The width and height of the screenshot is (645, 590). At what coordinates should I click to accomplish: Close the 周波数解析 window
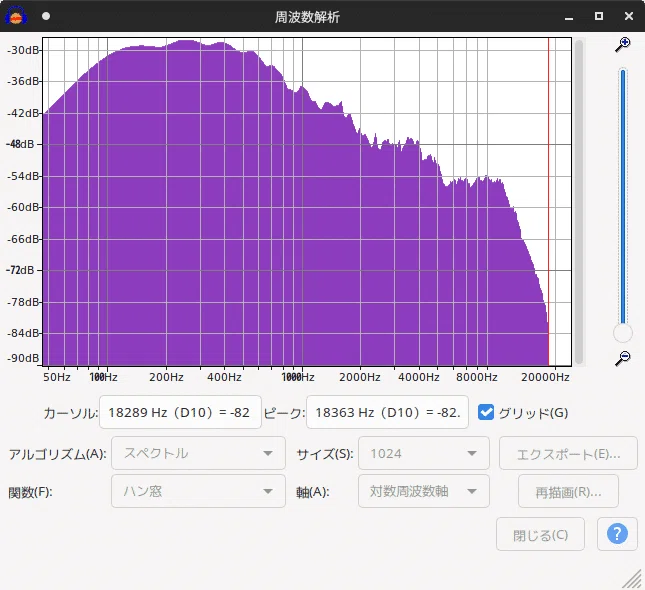629,16
